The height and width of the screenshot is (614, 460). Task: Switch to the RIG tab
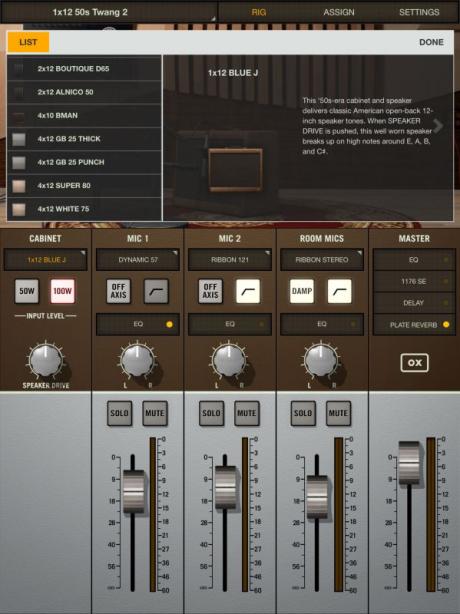[x=258, y=12]
